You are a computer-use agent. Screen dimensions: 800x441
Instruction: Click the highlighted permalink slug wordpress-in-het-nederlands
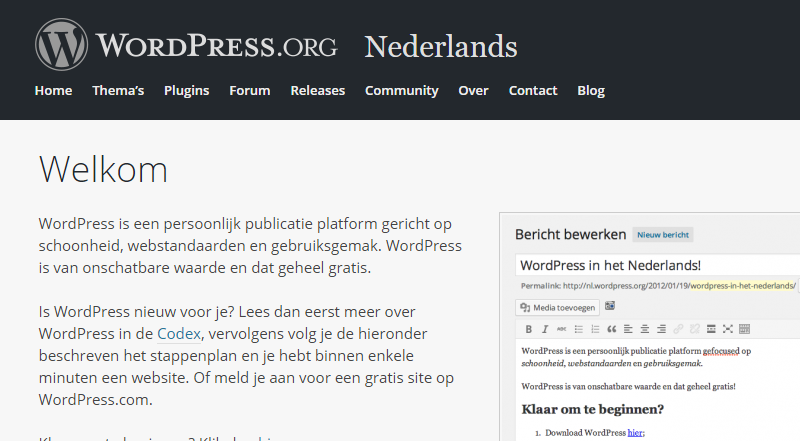tap(743, 286)
